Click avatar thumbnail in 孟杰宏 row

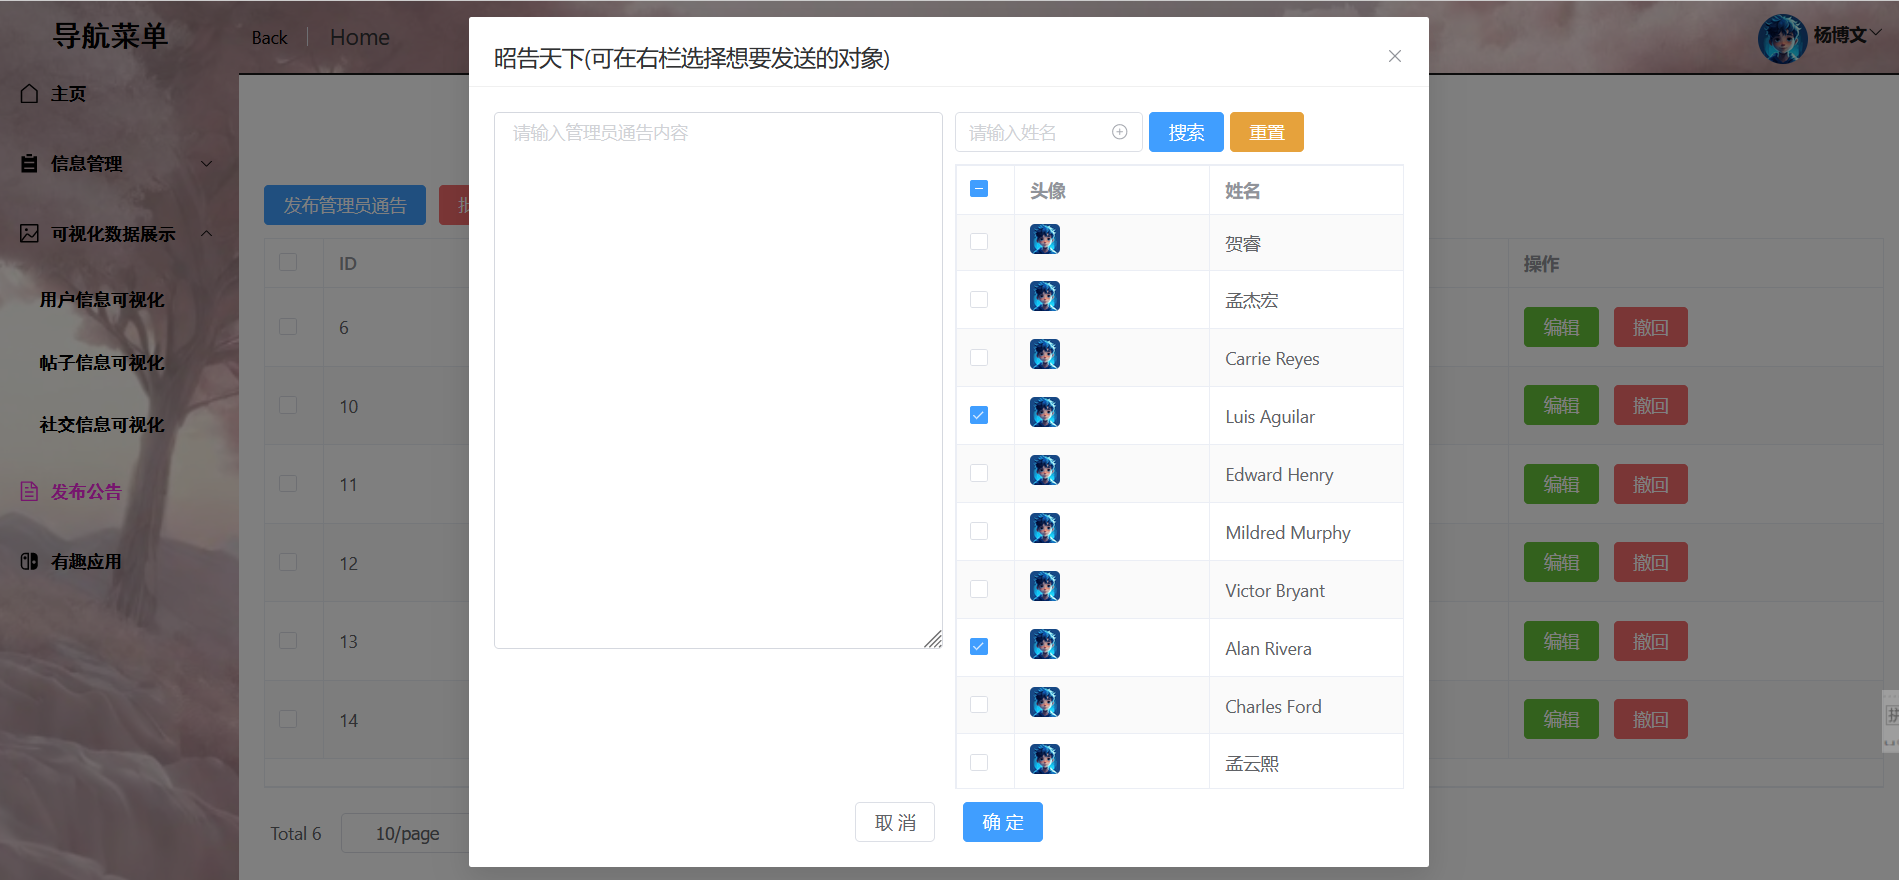pyautogui.click(x=1045, y=296)
